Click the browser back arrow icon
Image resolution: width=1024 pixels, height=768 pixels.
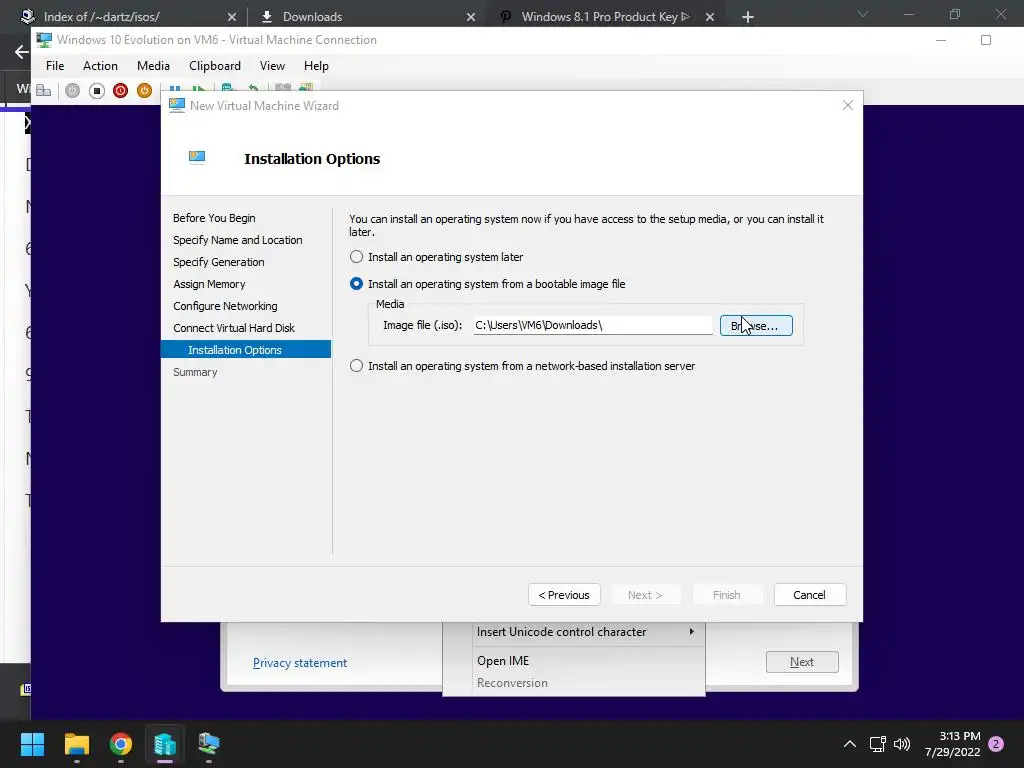(22, 52)
